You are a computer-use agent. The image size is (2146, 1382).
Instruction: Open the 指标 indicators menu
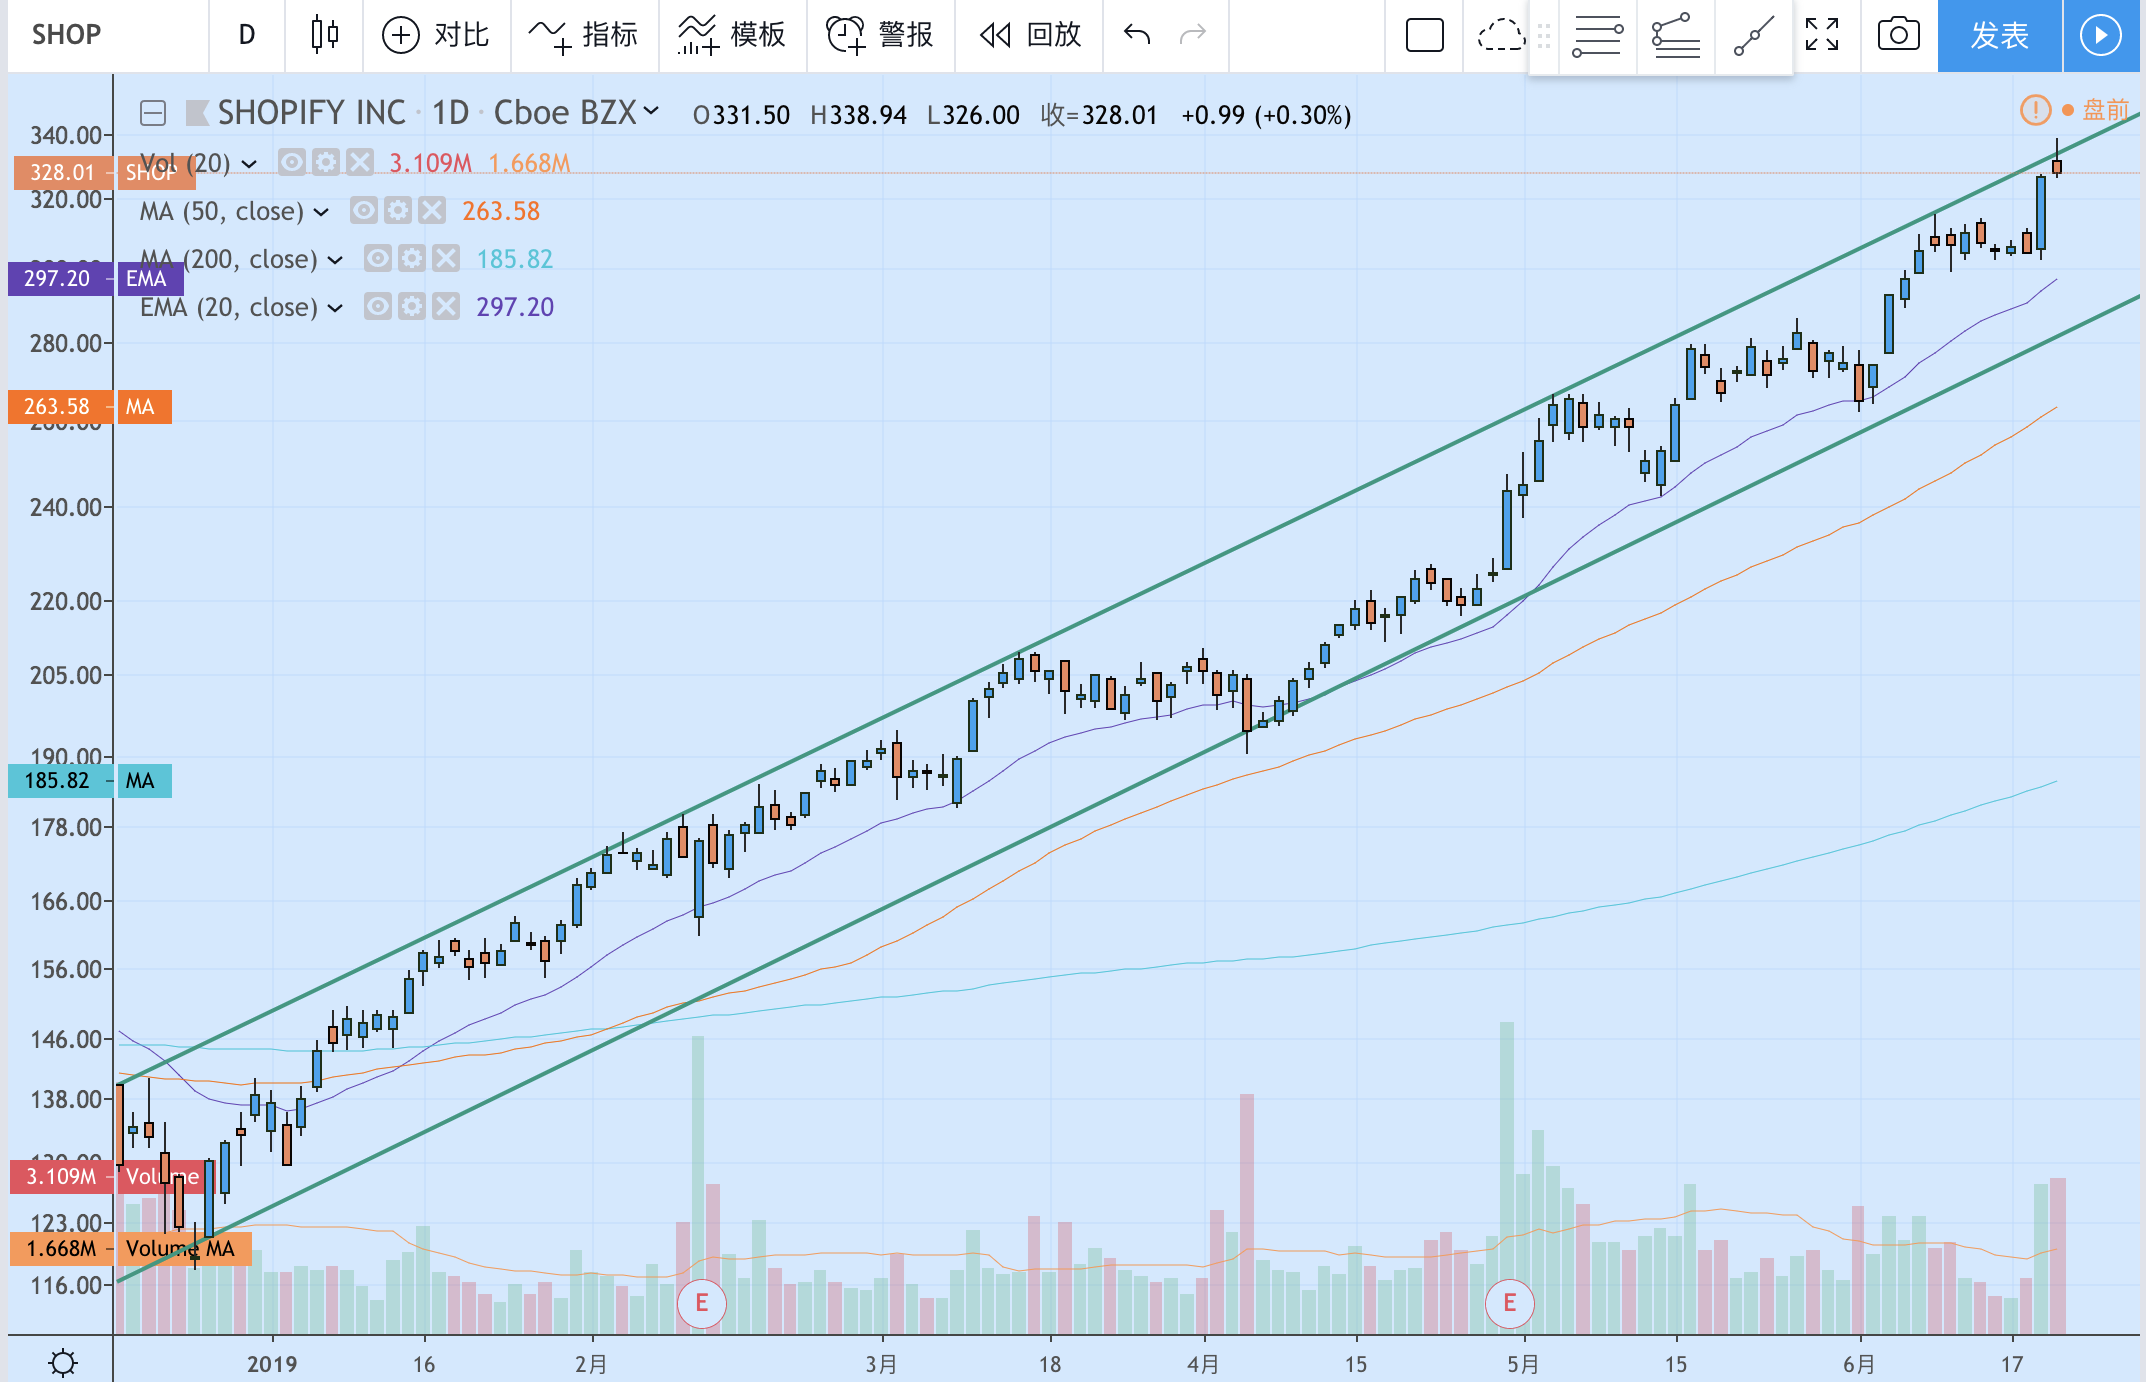coord(584,35)
